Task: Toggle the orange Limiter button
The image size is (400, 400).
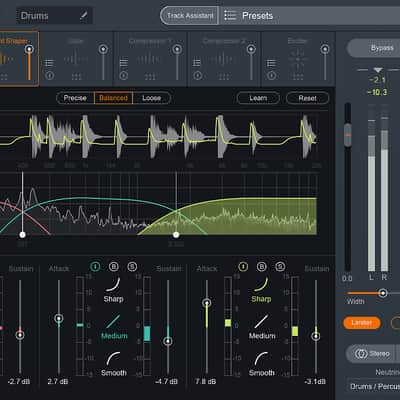Action: pyautogui.click(x=362, y=323)
